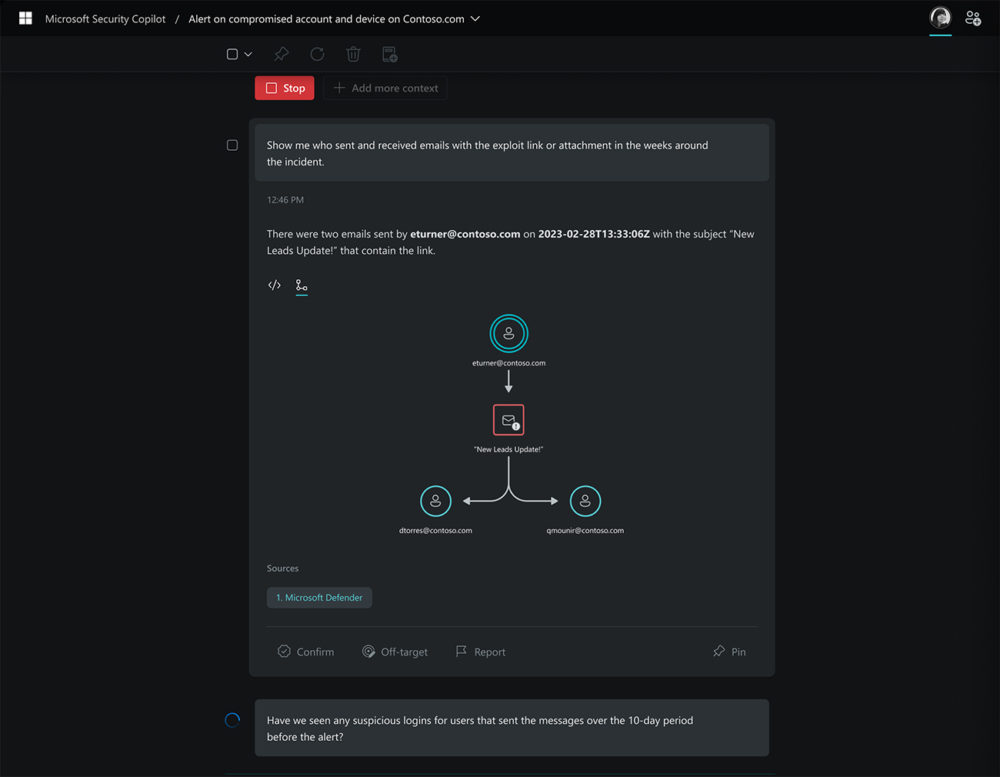Select the eturner@contoso.com sender node
The width and height of the screenshot is (1000, 777).
tap(508, 333)
